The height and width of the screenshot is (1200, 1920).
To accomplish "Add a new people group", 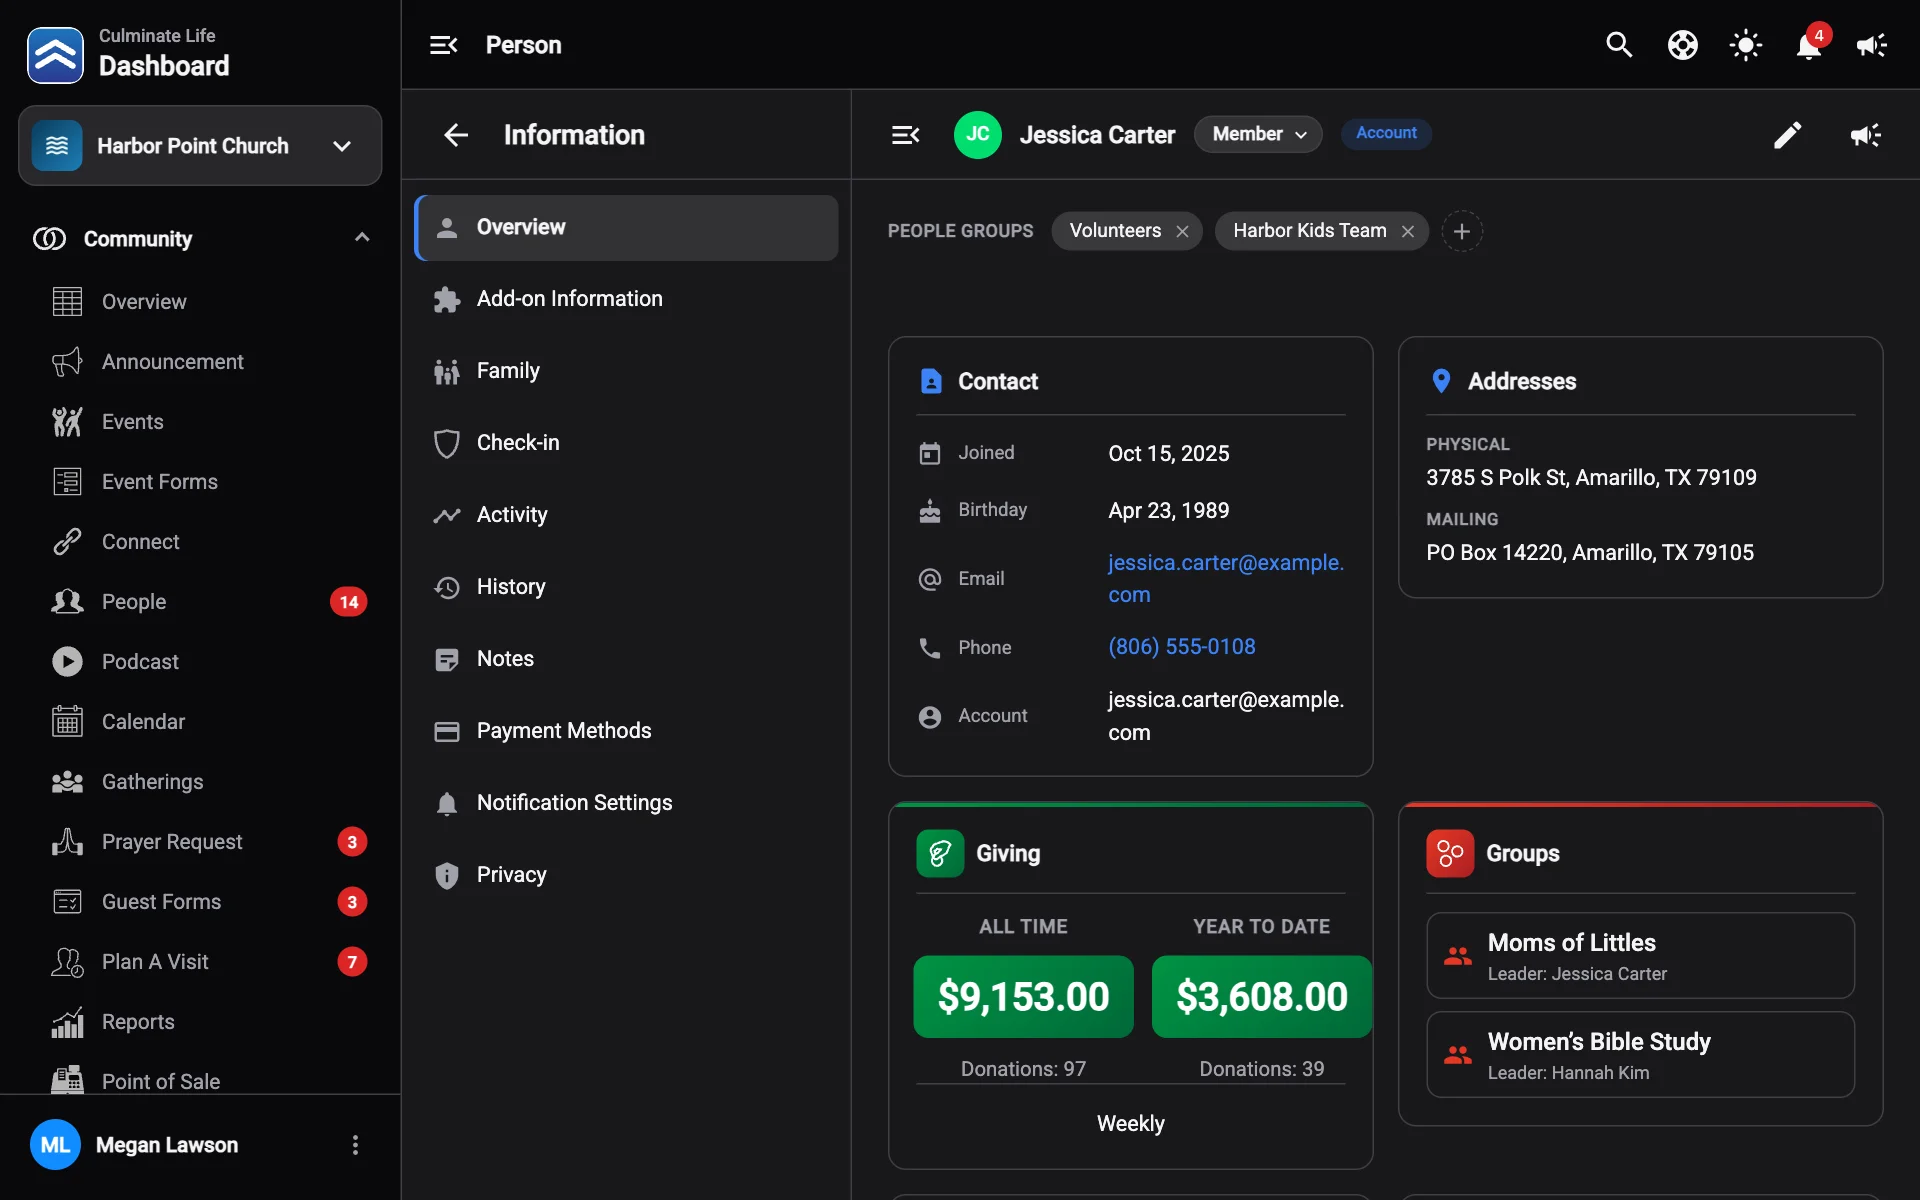I will click(1462, 231).
